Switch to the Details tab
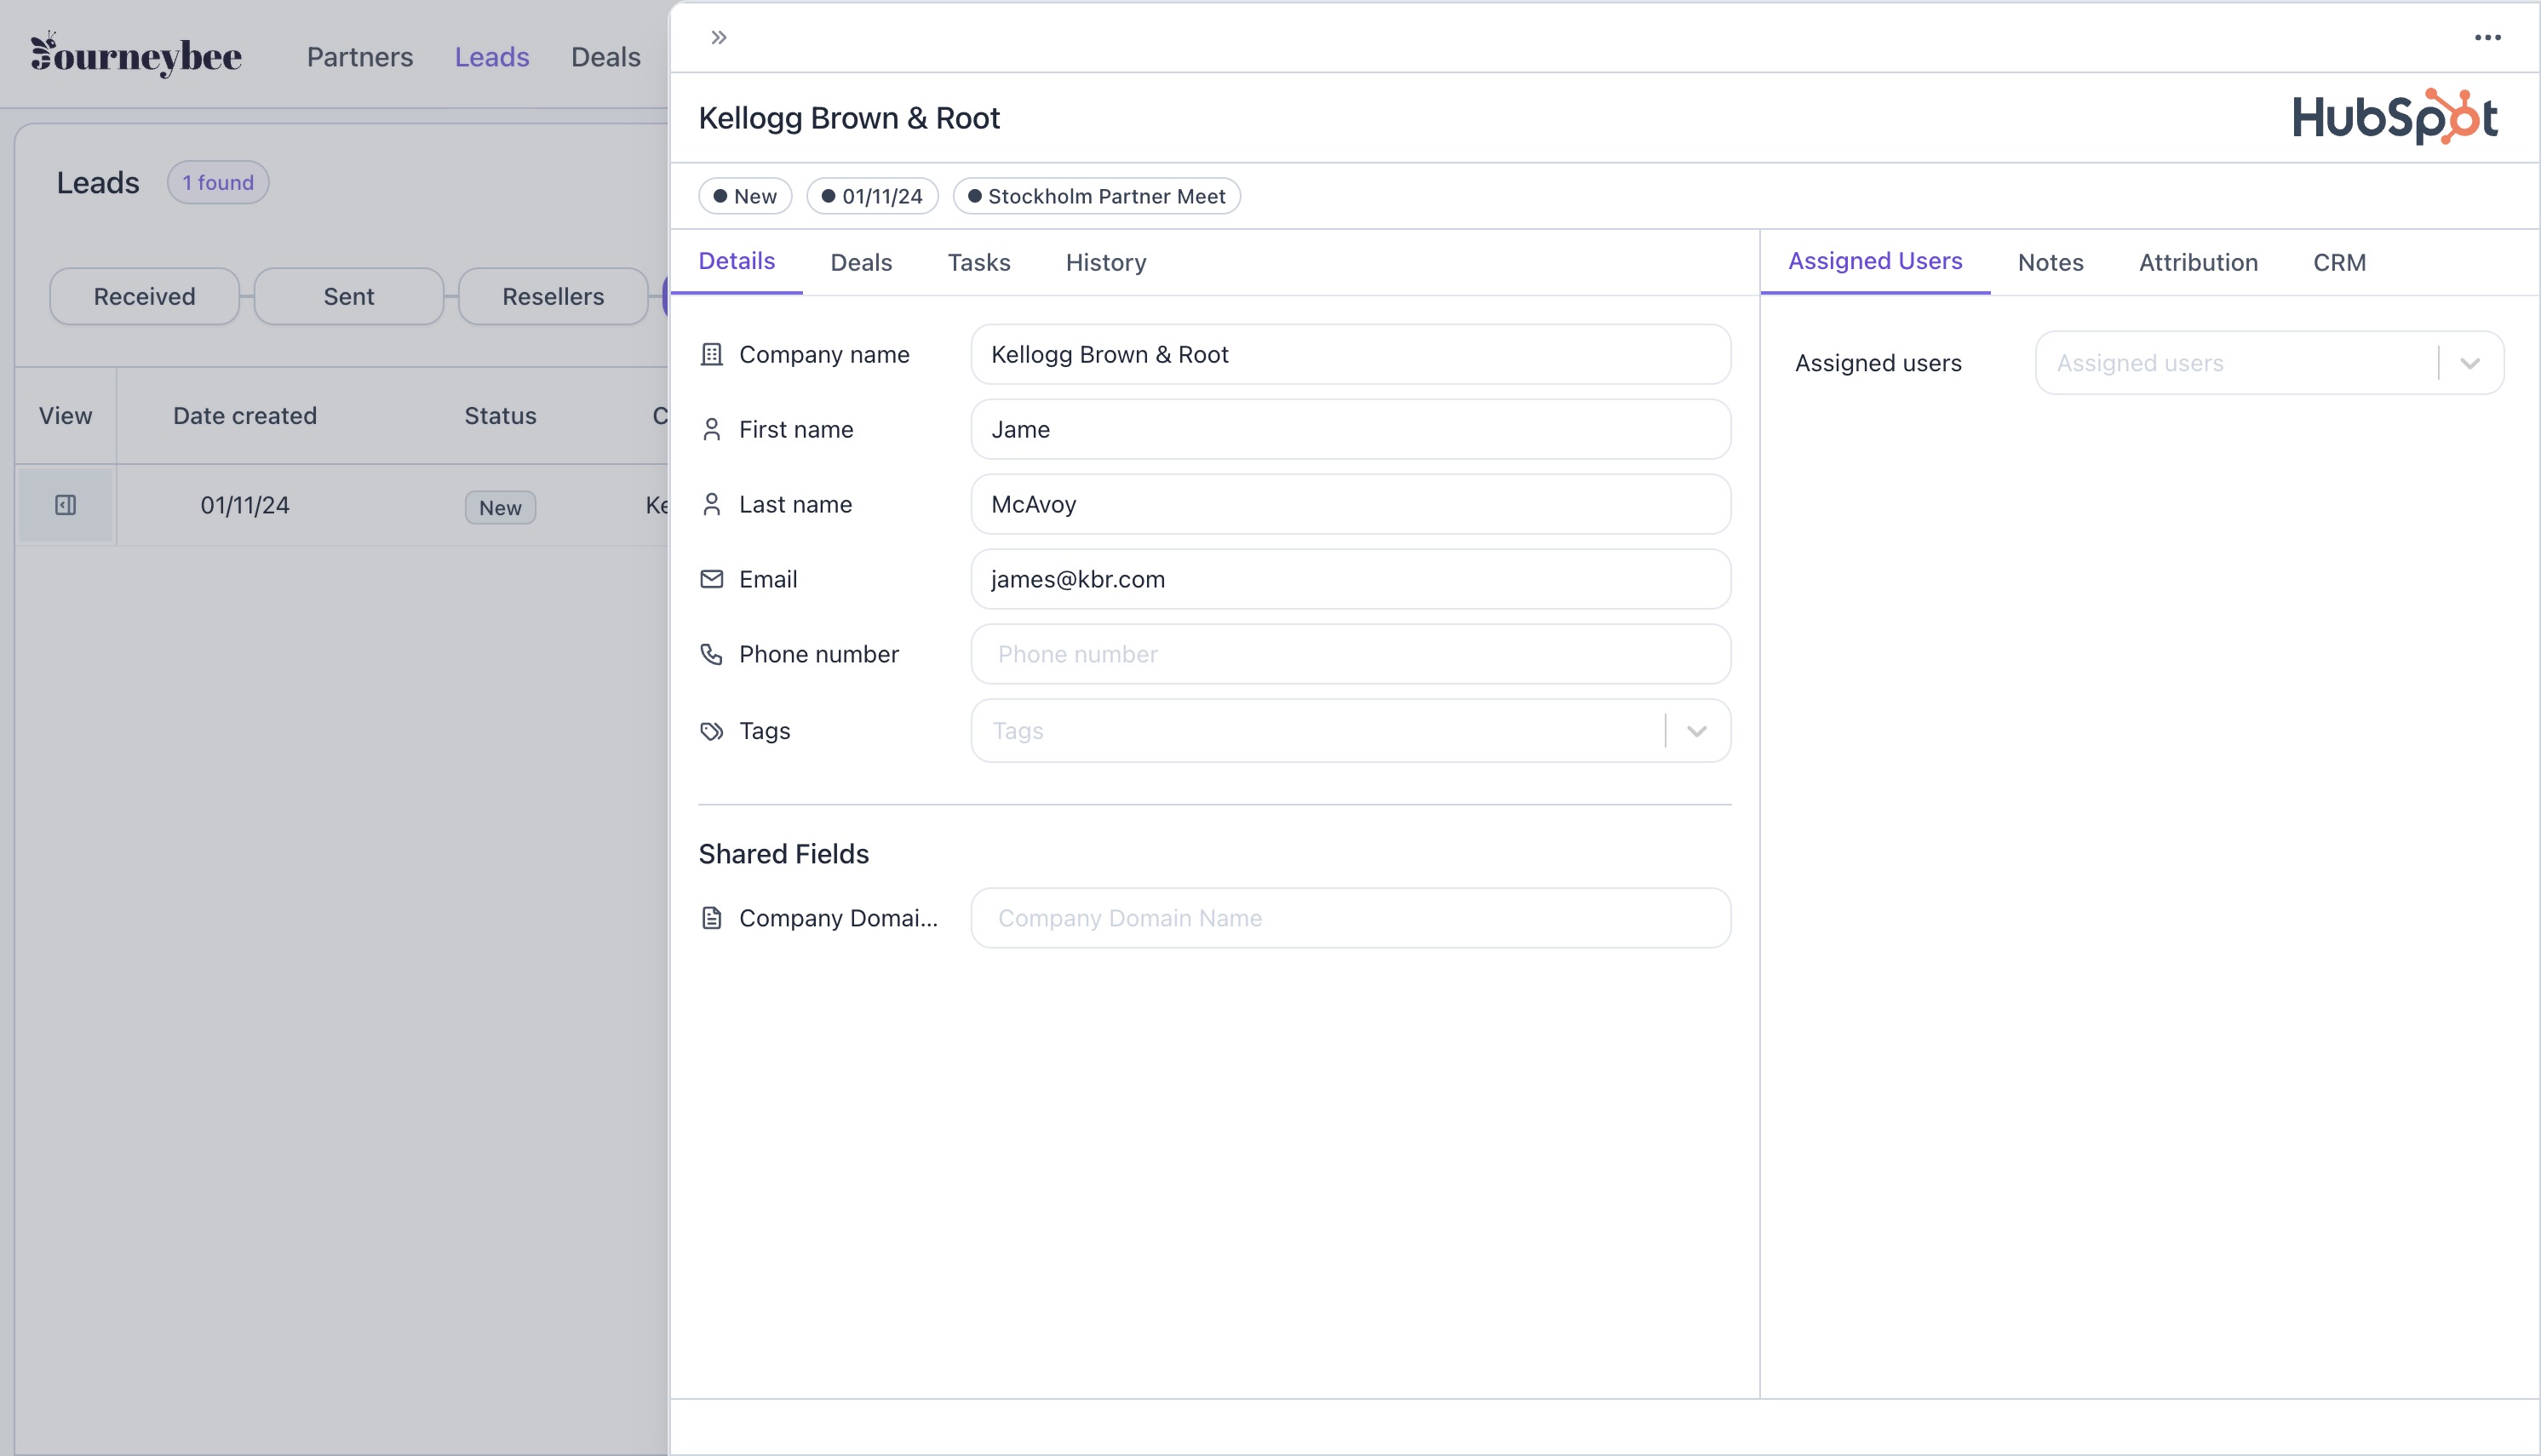 736,262
